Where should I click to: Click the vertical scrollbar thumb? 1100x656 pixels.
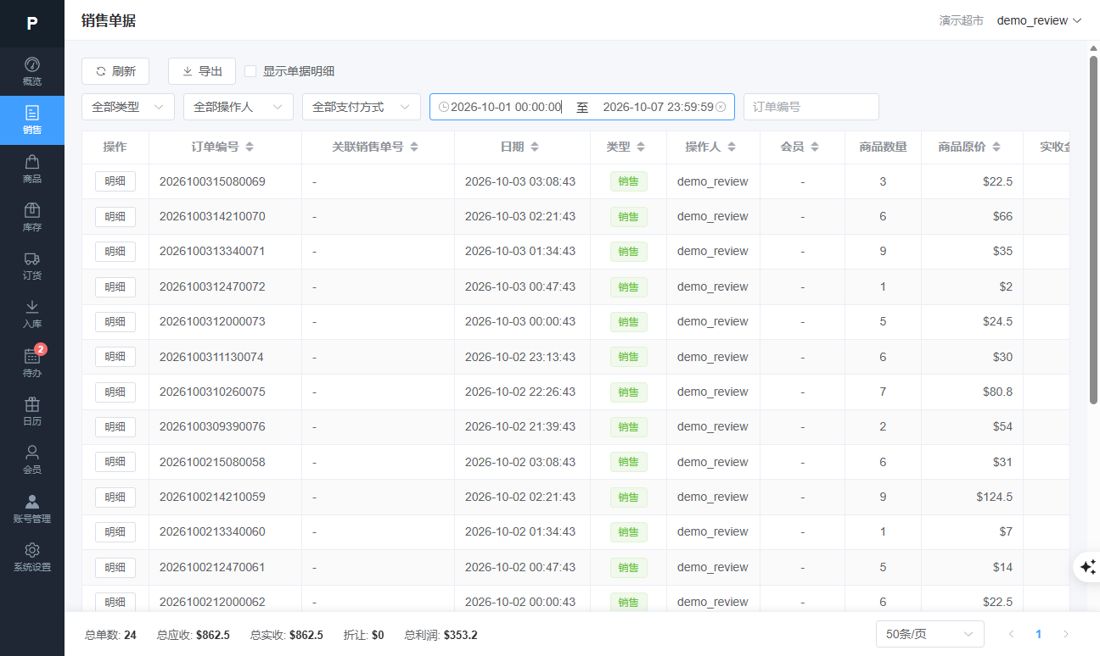click(1093, 230)
